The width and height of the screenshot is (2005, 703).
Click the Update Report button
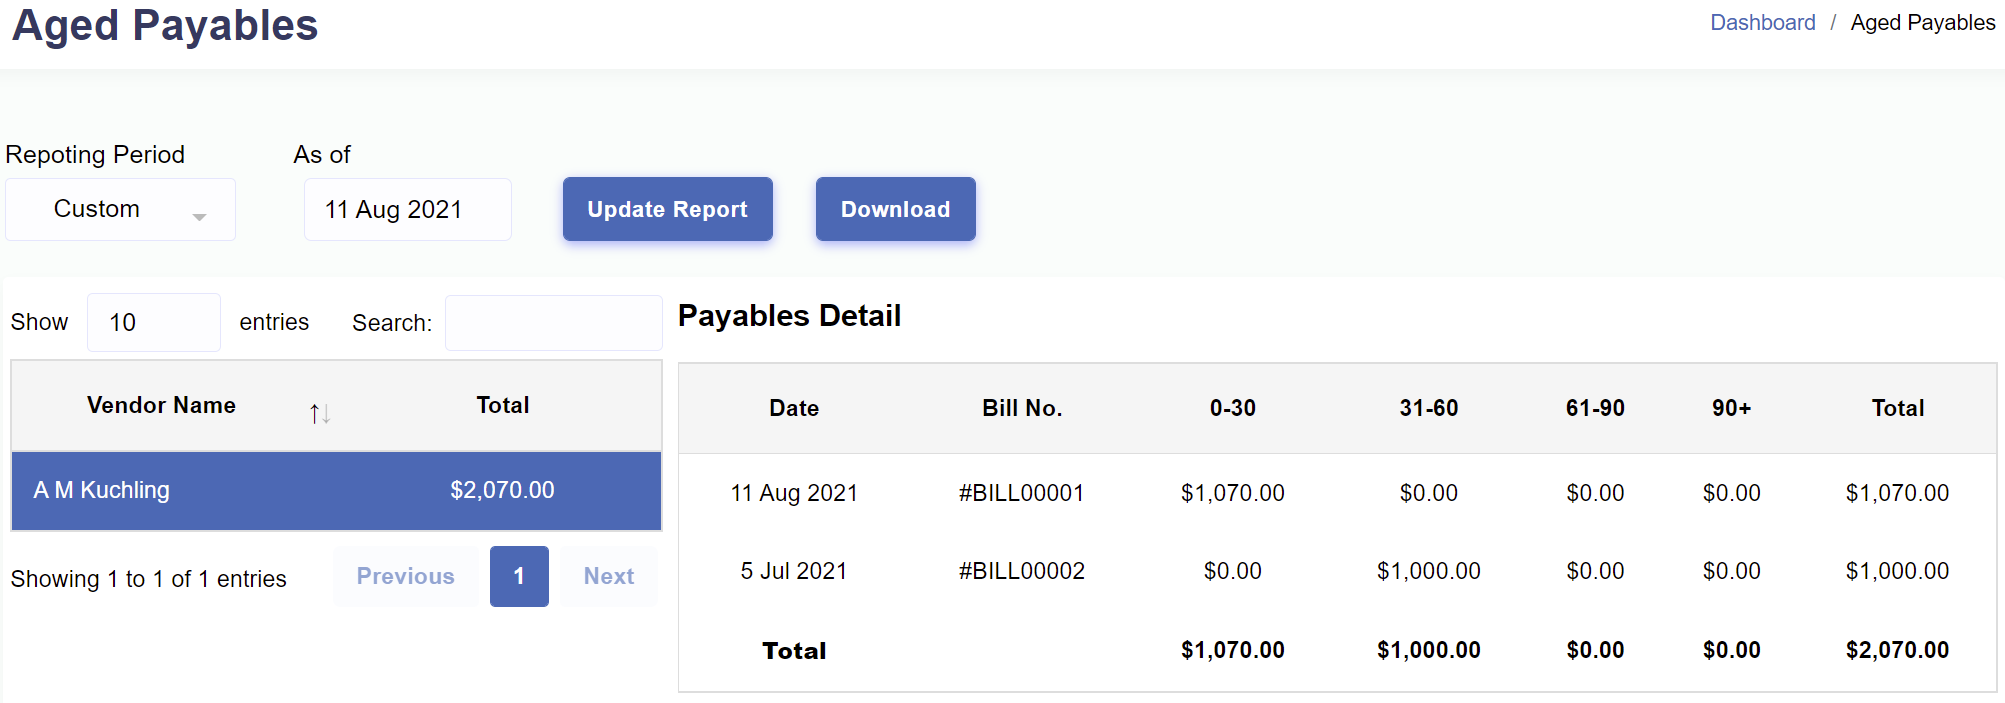tap(667, 209)
